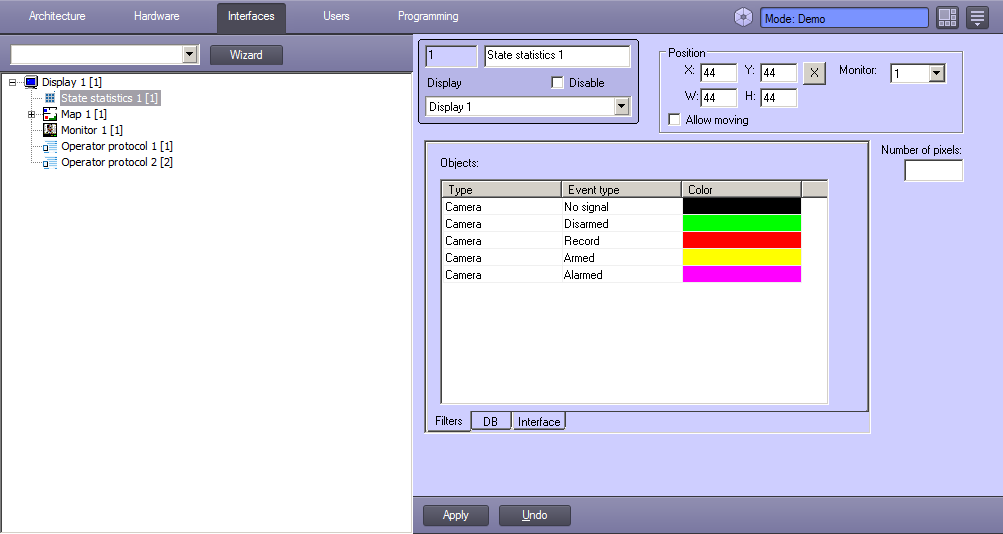Viewport: 1003px width, 534px height.
Task: Click the Monitor 1 icon in tree
Action: pyautogui.click(x=50, y=130)
